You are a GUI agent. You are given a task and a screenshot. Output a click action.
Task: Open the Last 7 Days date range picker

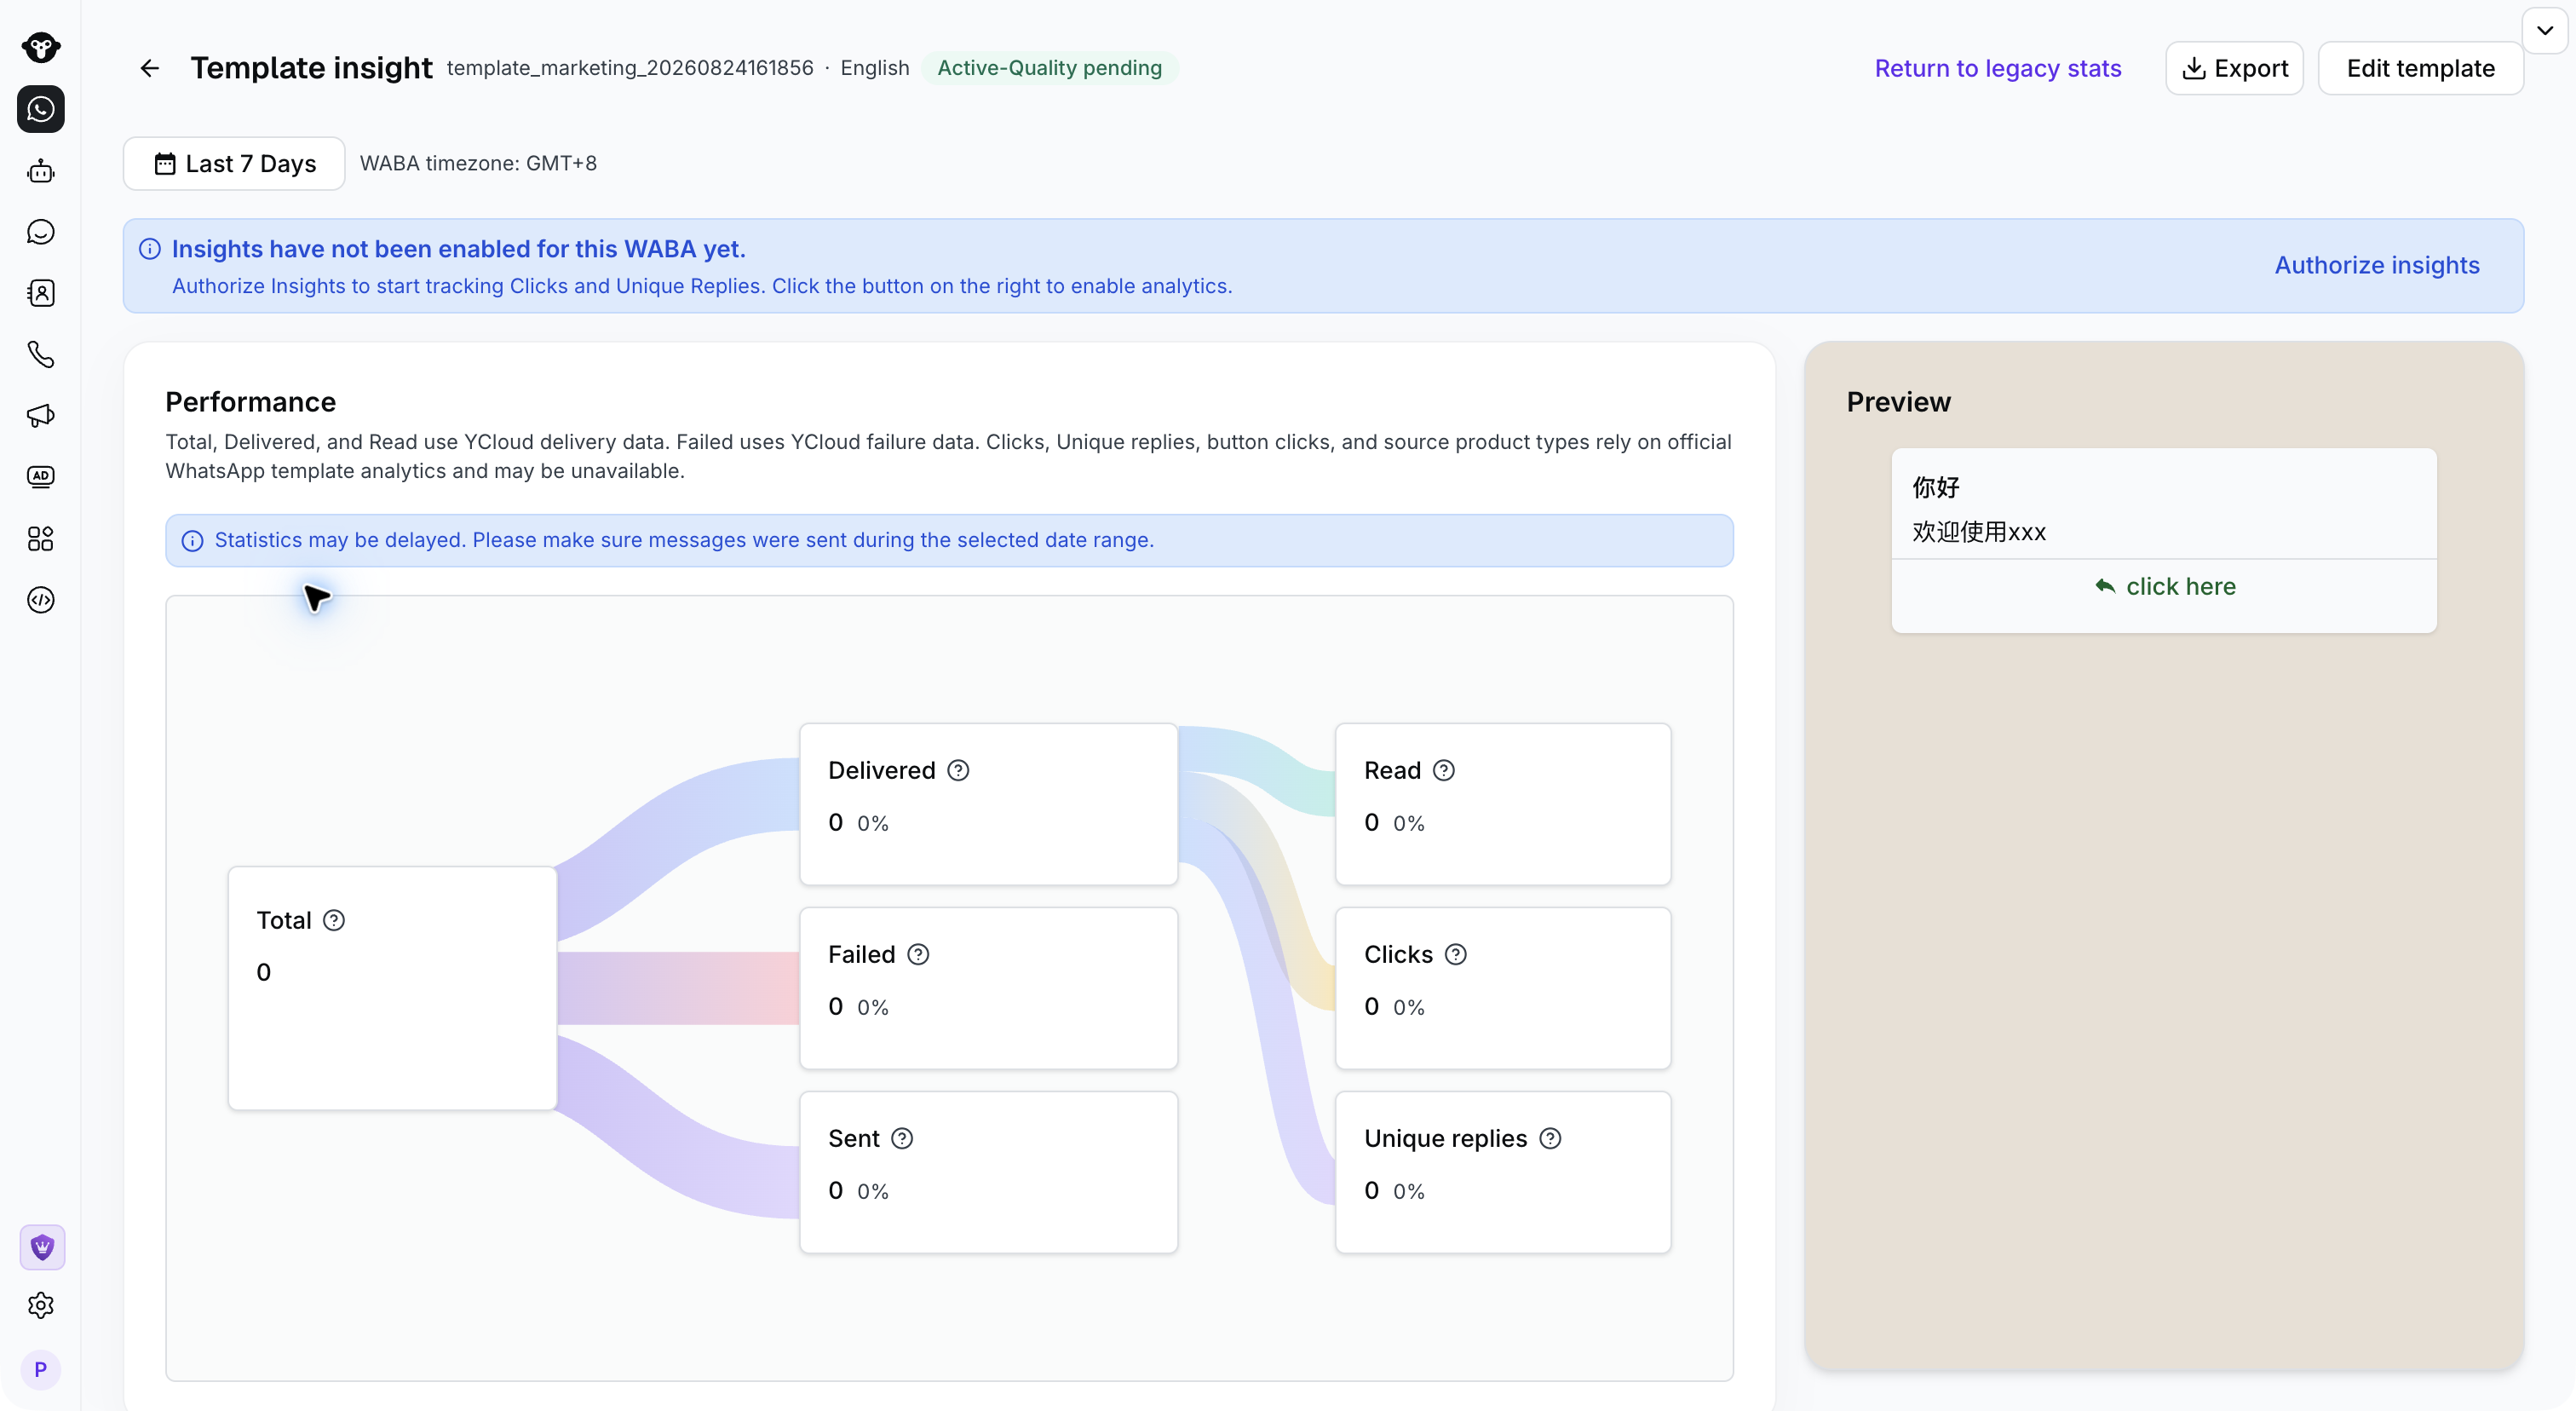coord(234,163)
